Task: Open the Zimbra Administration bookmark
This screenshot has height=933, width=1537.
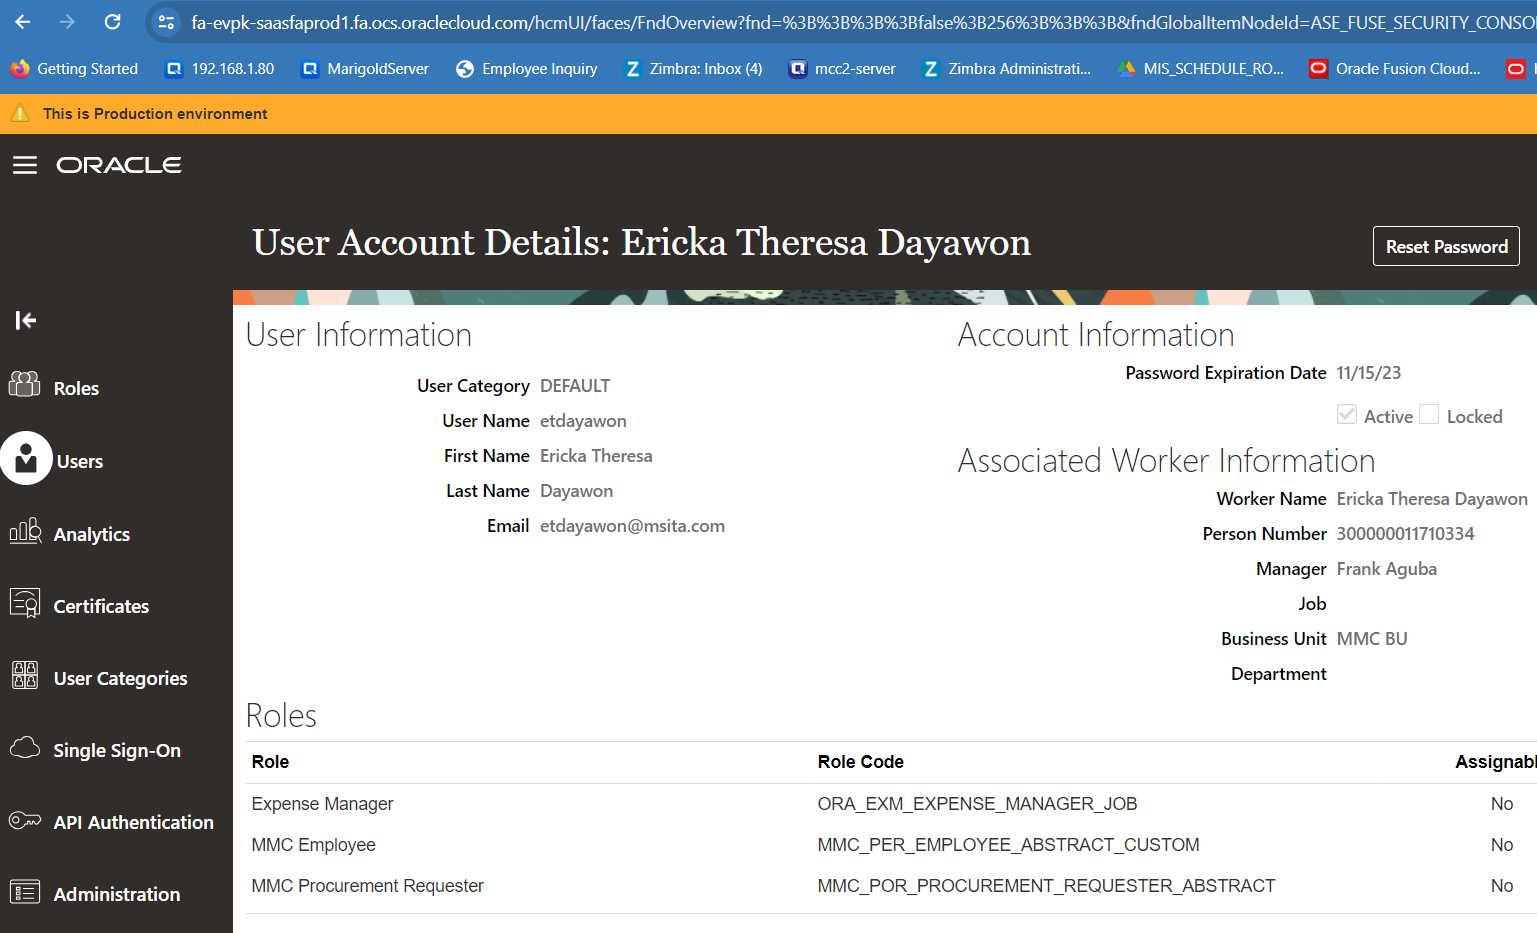Action: point(1007,69)
